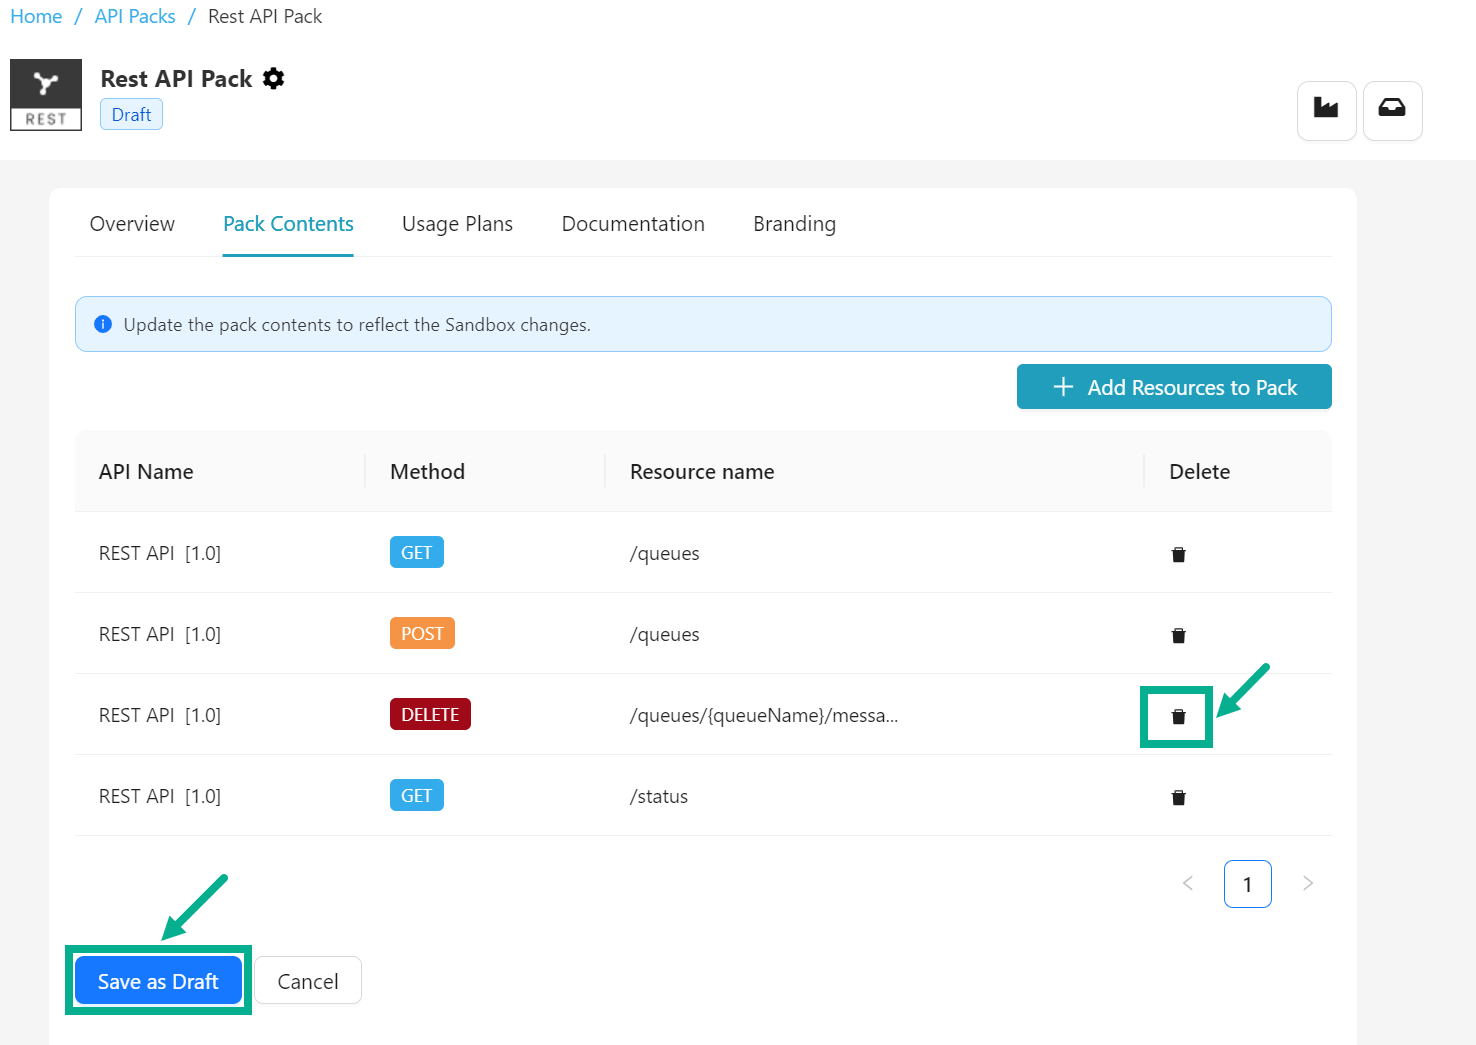Click the info icon in the blue banner
The height and width of the screenshot is (1045, 1476).
tap(103, 324)
